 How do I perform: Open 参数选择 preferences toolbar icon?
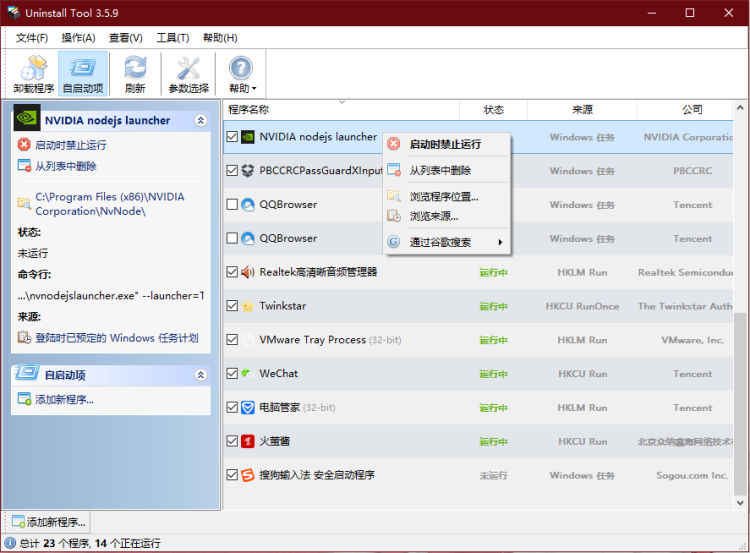click(x=189, y=74)
